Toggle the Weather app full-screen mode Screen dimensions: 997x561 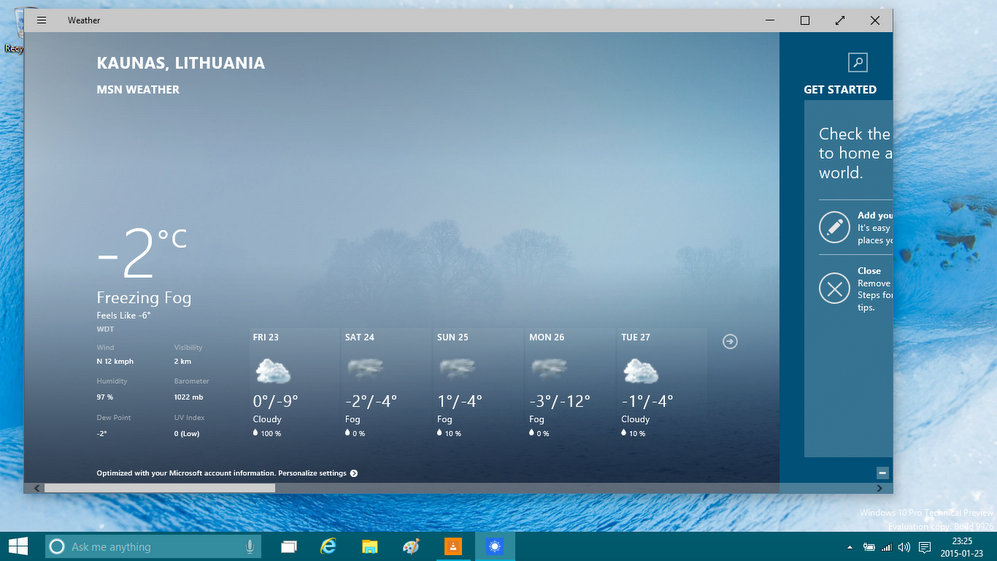pos(840,20)
